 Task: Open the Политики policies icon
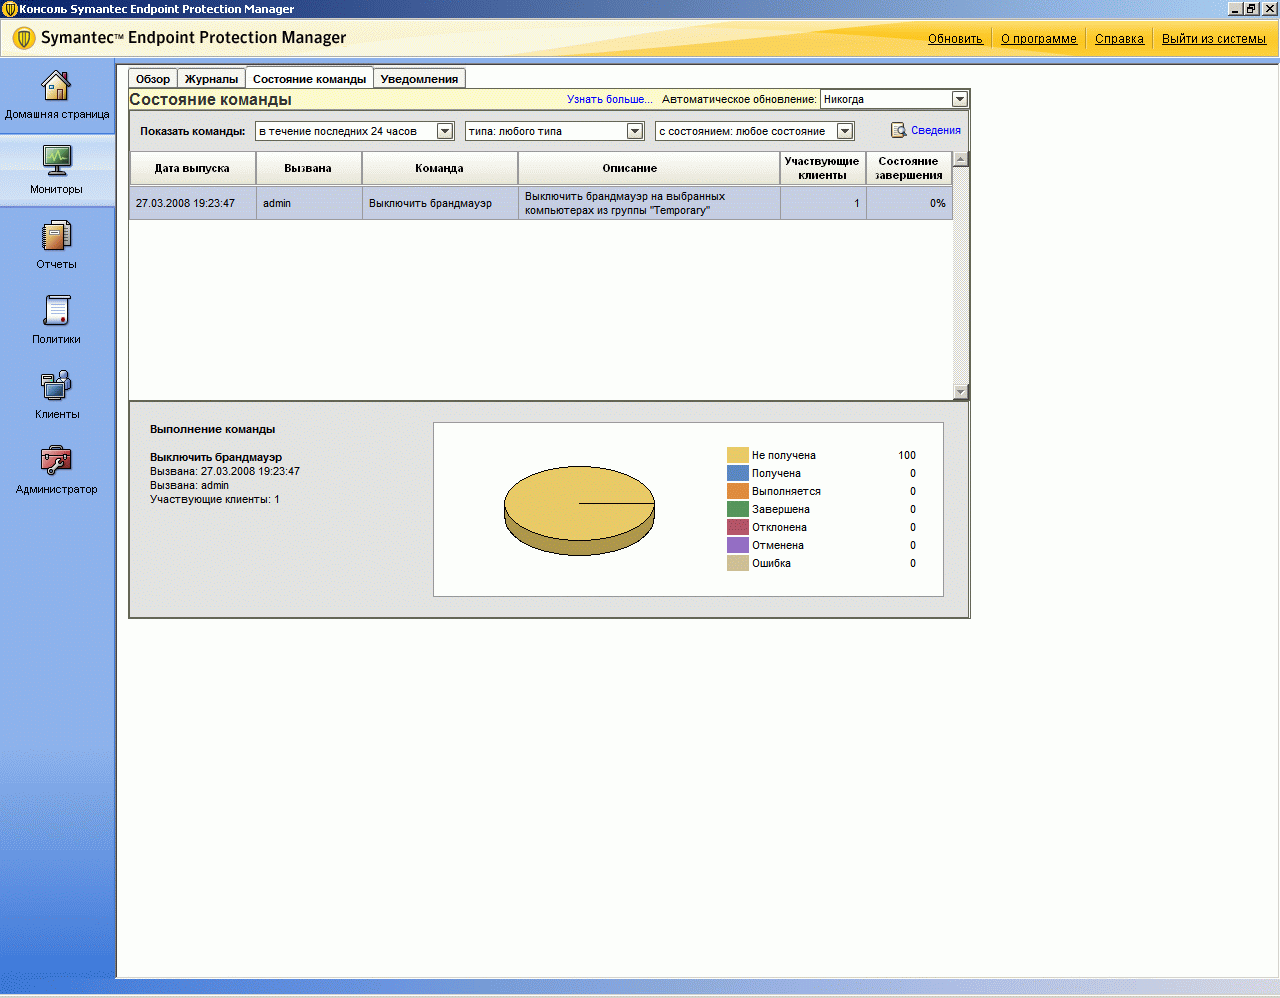[56, 310]
